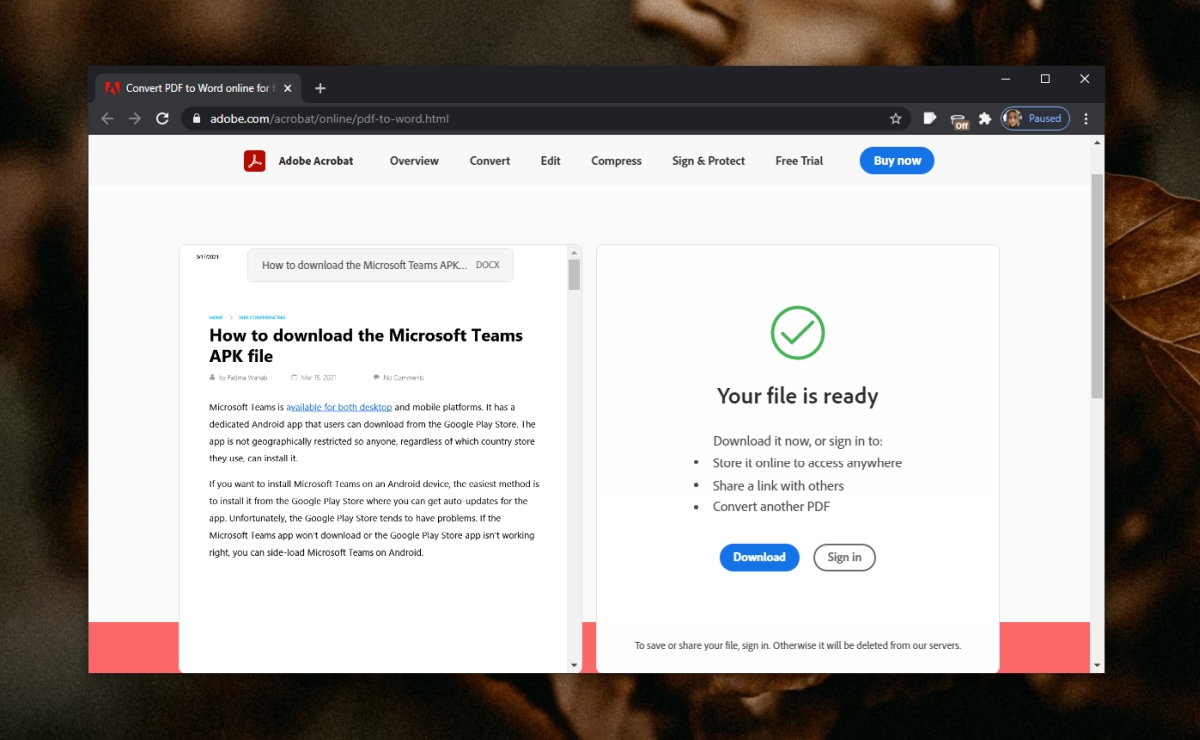Navigate back using the back arrow
1200x740 pixels.
(x=107, y=118)
